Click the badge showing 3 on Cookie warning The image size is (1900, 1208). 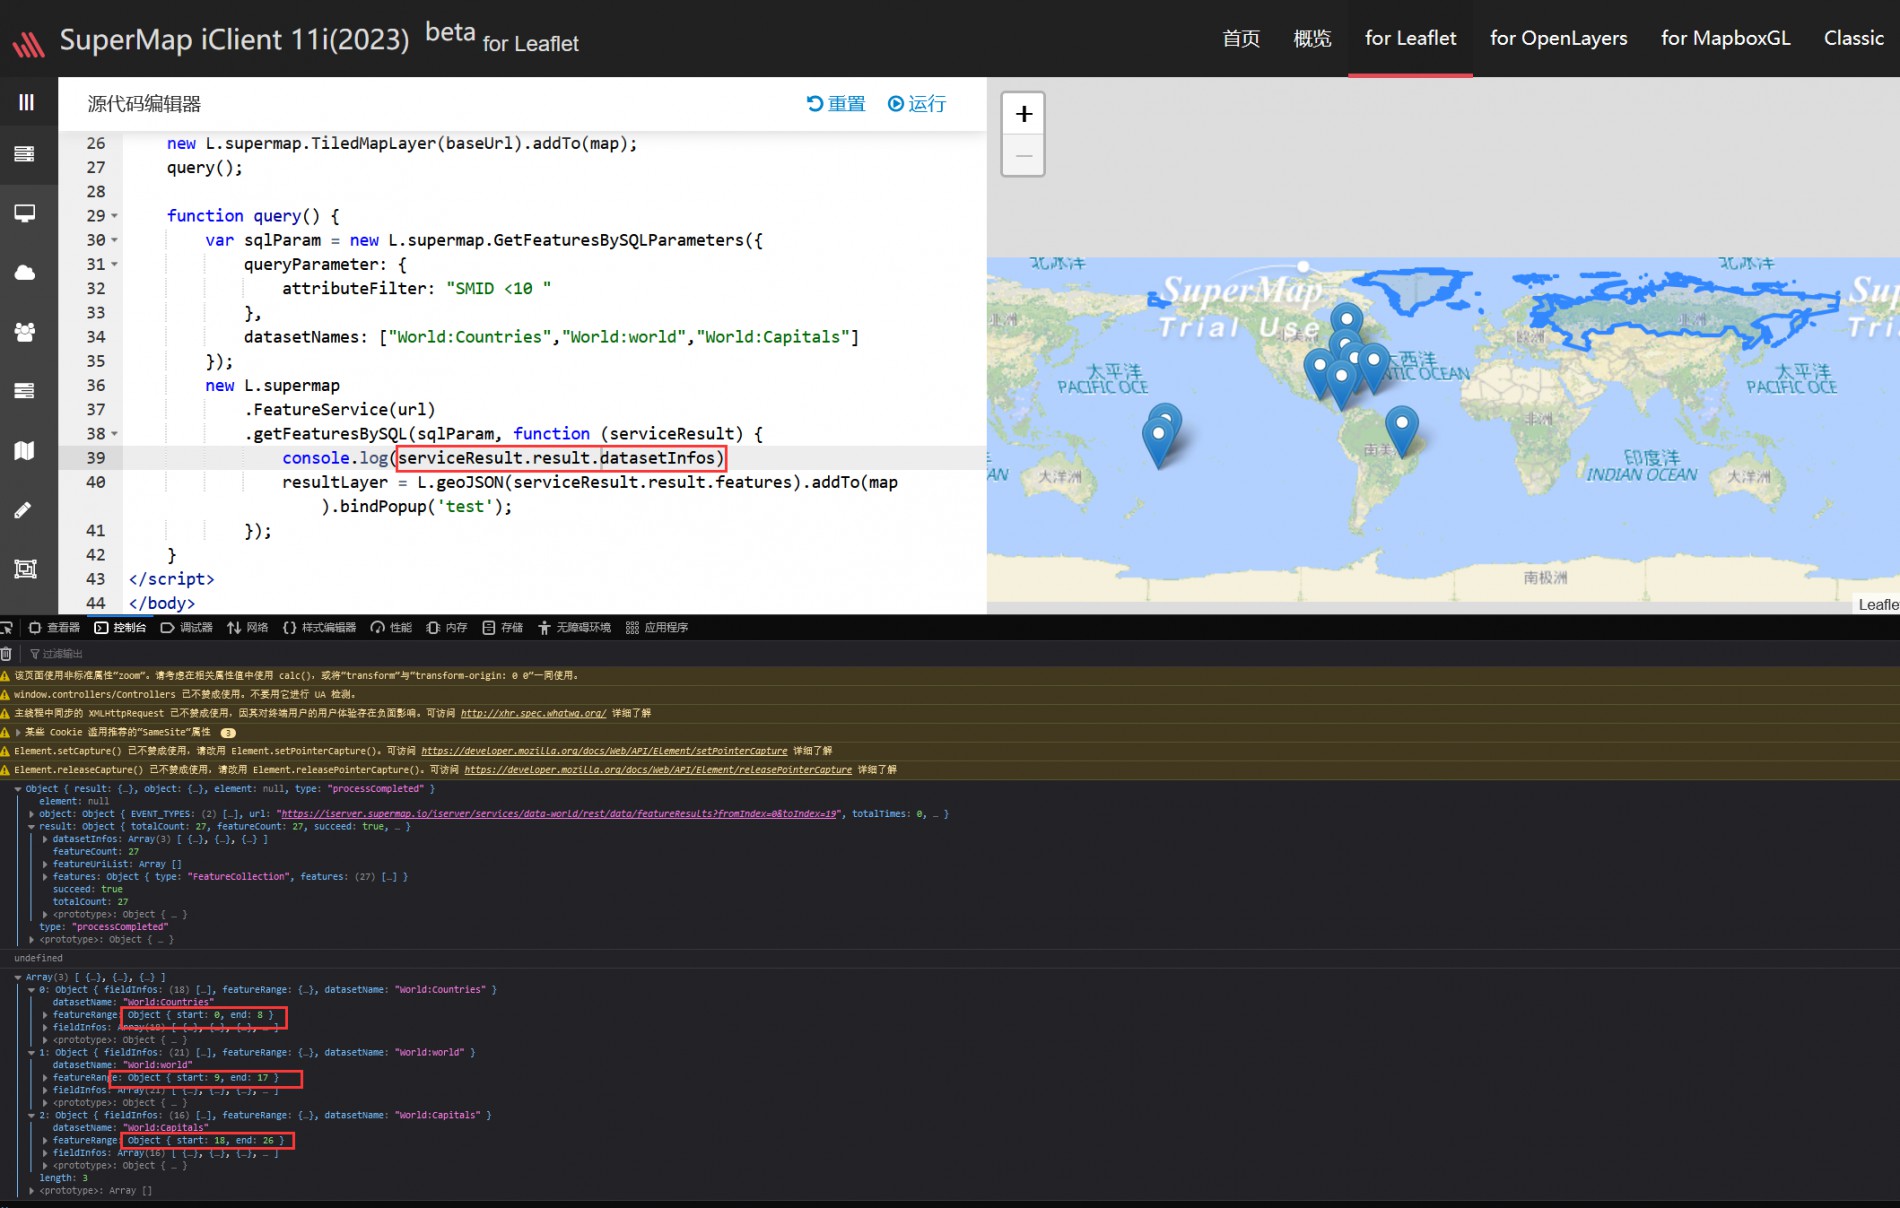tap(228, 733)
